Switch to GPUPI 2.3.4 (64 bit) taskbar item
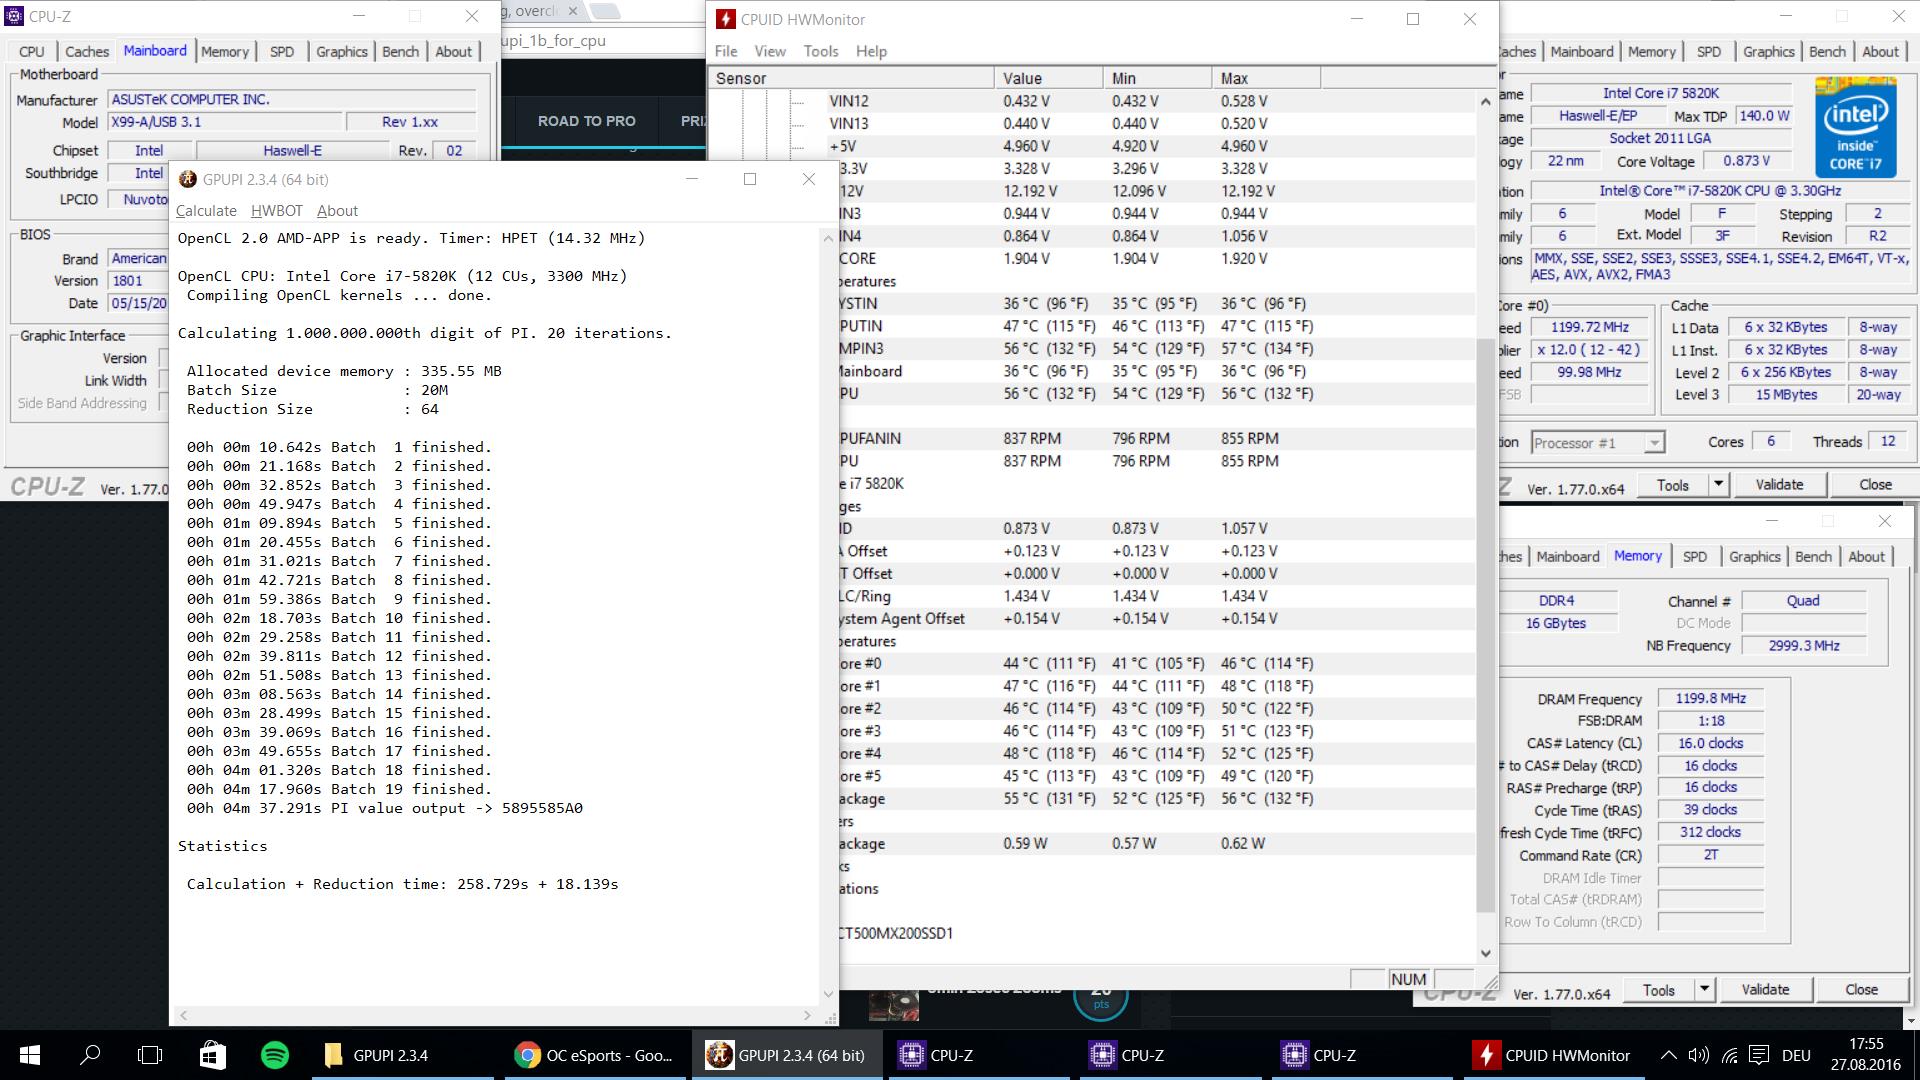This screenshot has width=1920, height=1080. [785, 1055]
